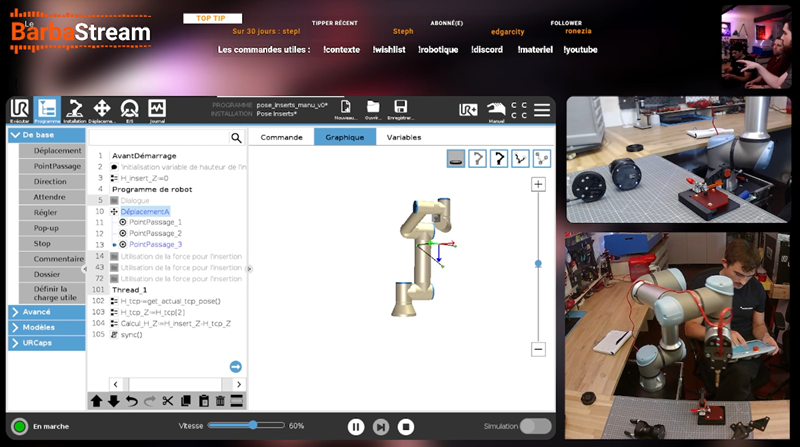
Task: Select DéplacementA node in program tree
Action: tap(145, 211)
